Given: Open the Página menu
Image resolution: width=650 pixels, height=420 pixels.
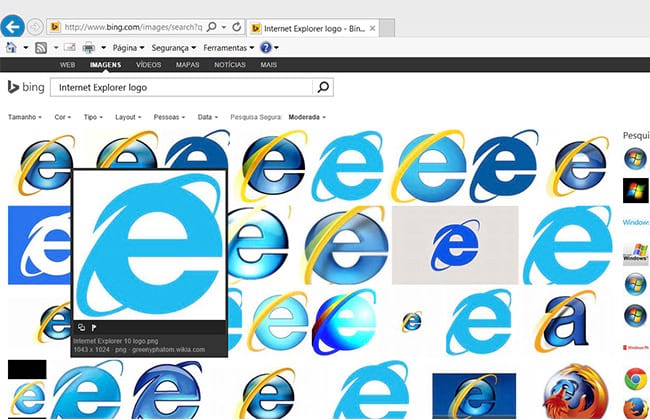Looking at the screenshot, I should [x=128, y=48].
